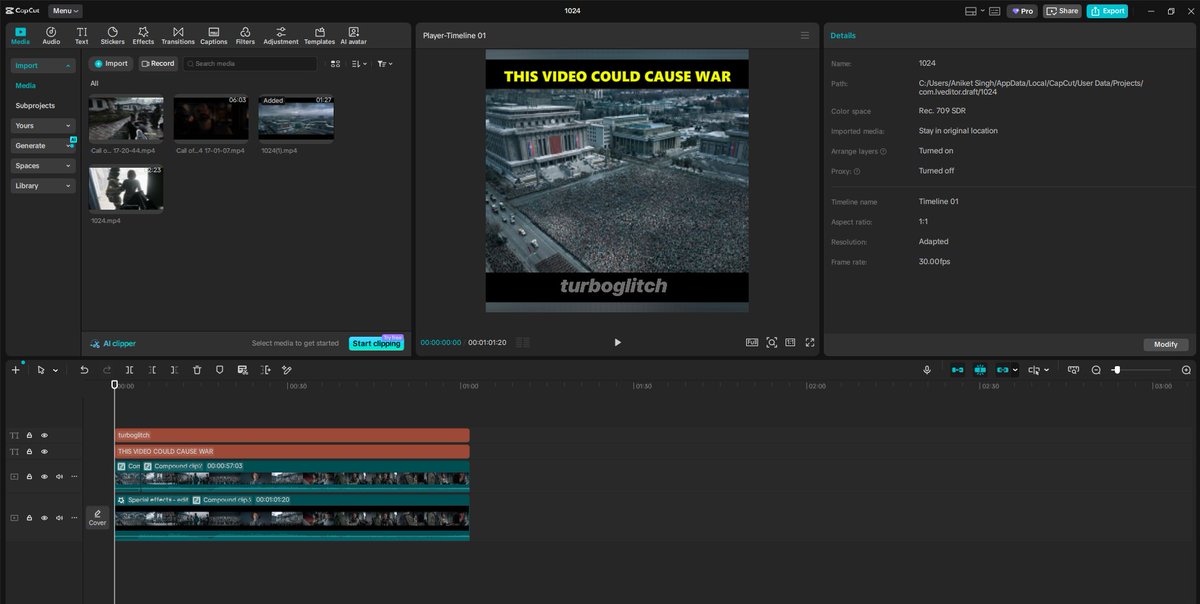1200x604 pixels.
Task: Click the Split clip tool icon
Action: click(x=129, y=370)
